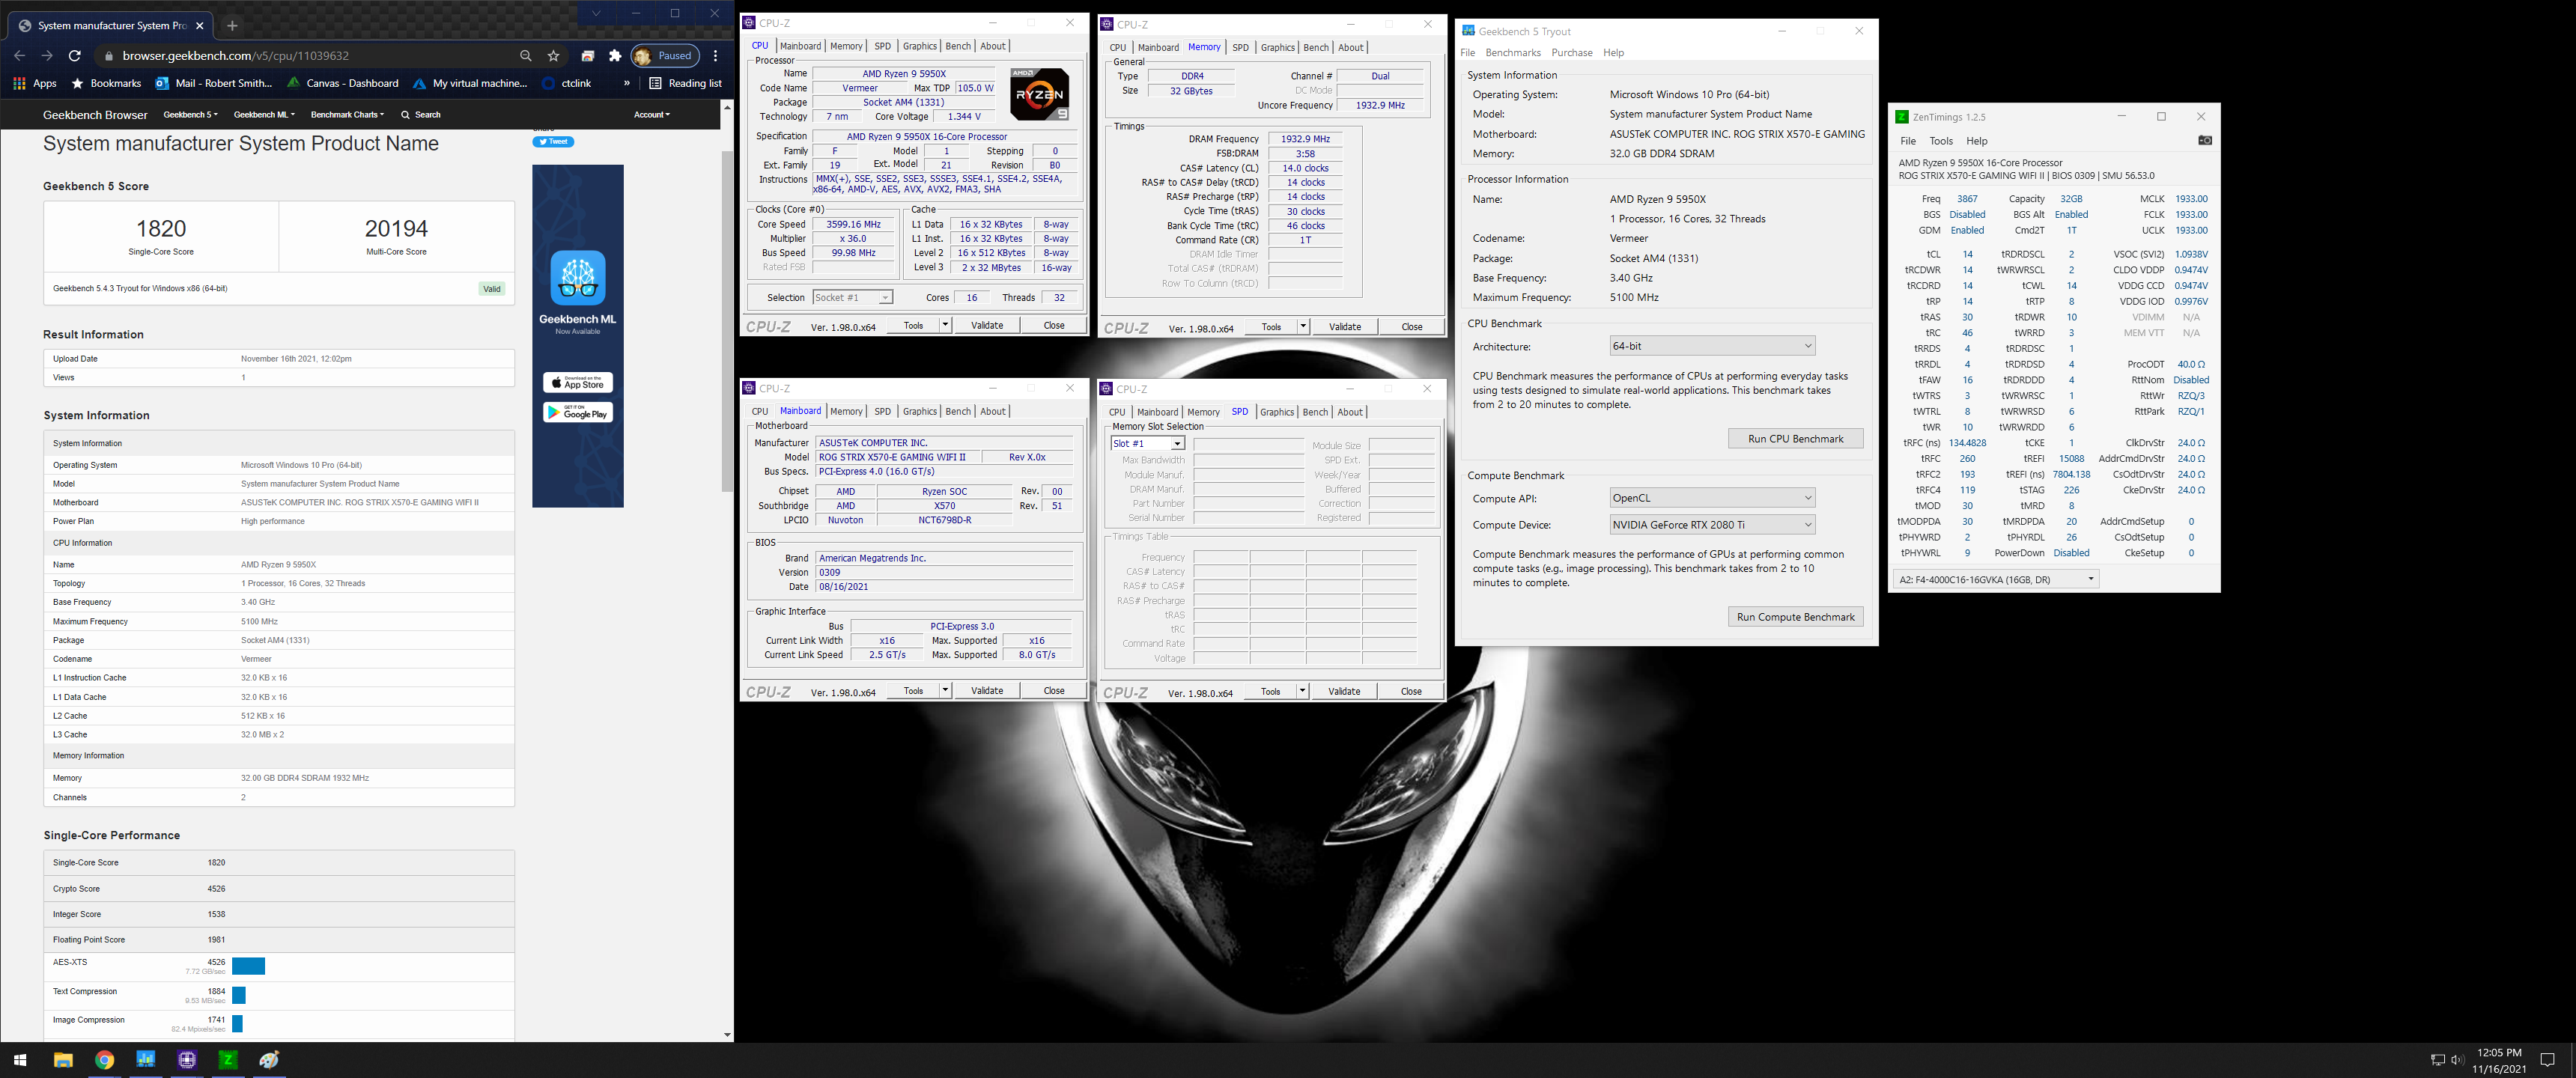Switch to Geekbench 5 from the taskbar
2576x1078 pixels.
point(146,1060)
